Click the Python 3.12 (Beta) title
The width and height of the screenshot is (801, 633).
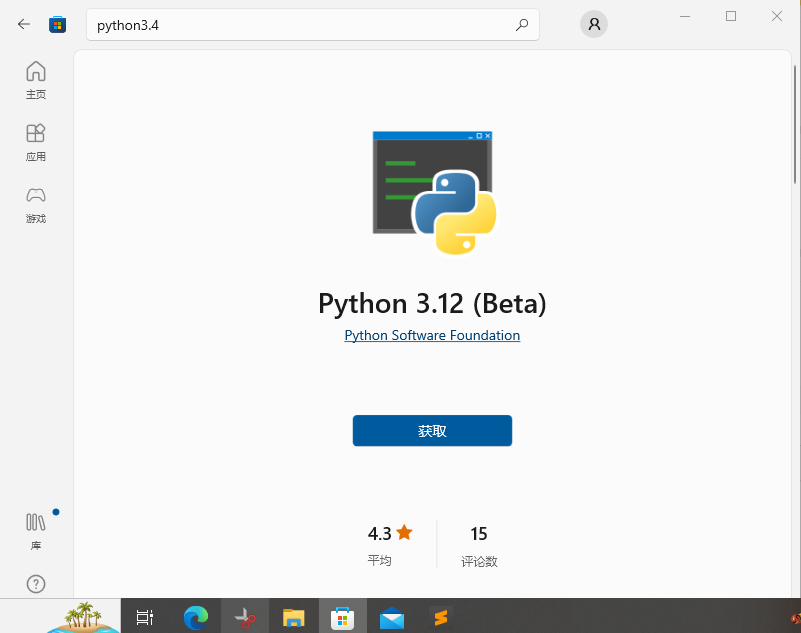pyautogui.click(x=432, y=303)
